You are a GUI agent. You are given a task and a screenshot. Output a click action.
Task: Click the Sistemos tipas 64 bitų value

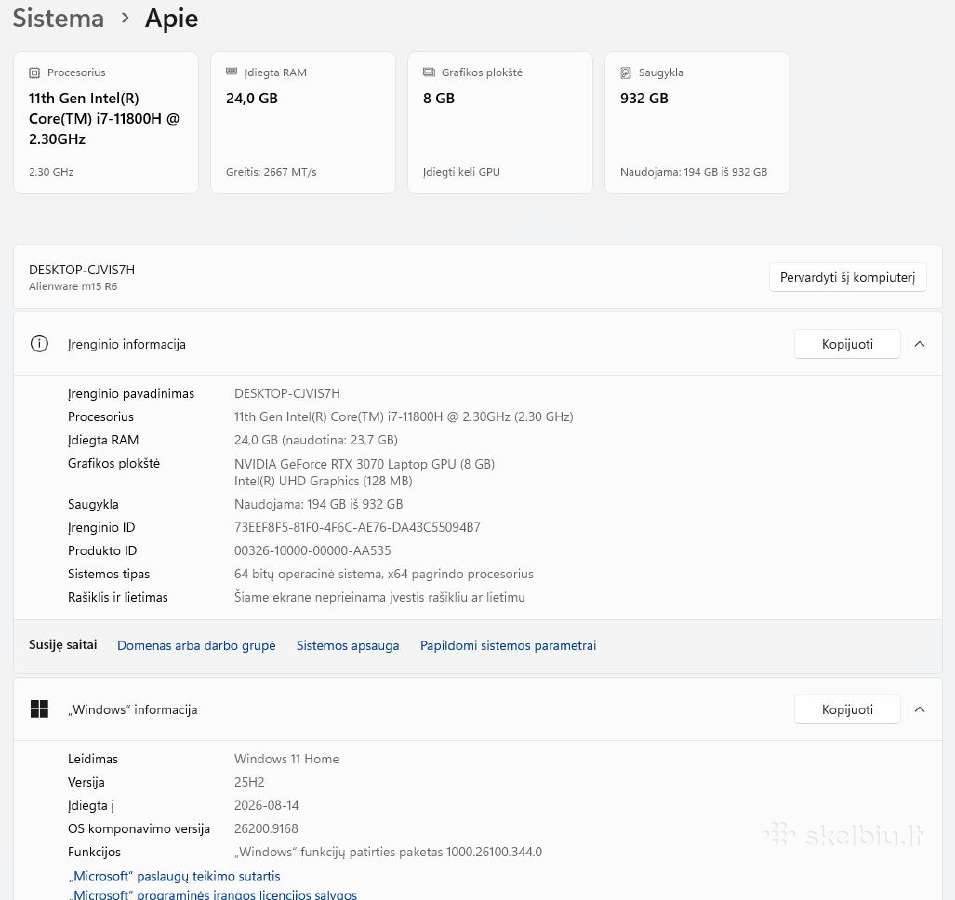[384, 574]
